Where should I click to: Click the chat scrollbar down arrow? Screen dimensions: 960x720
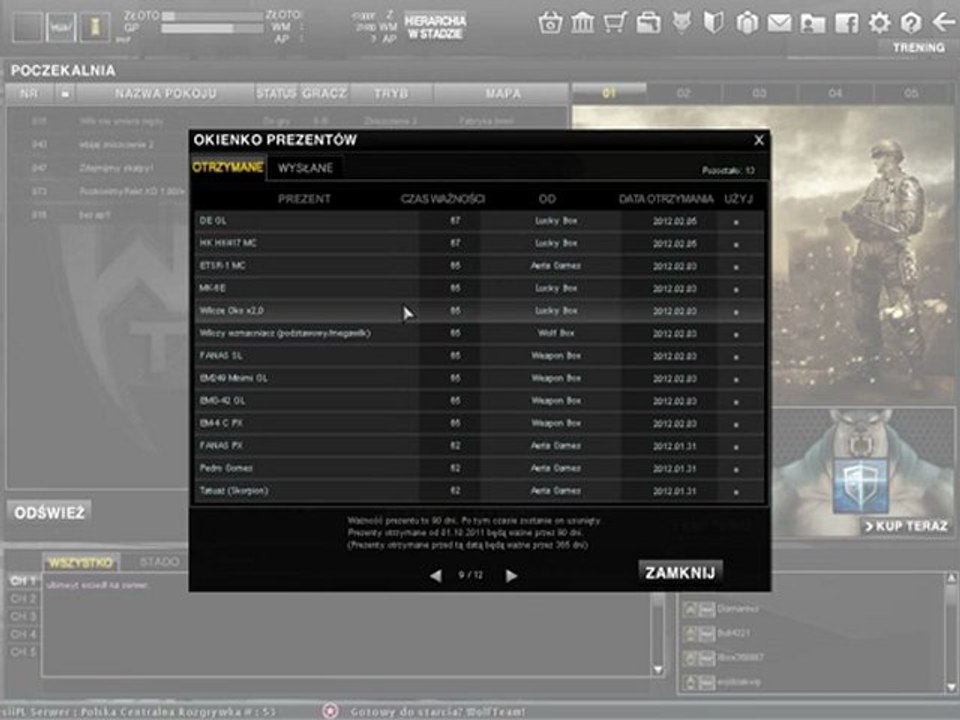point(658,670)
